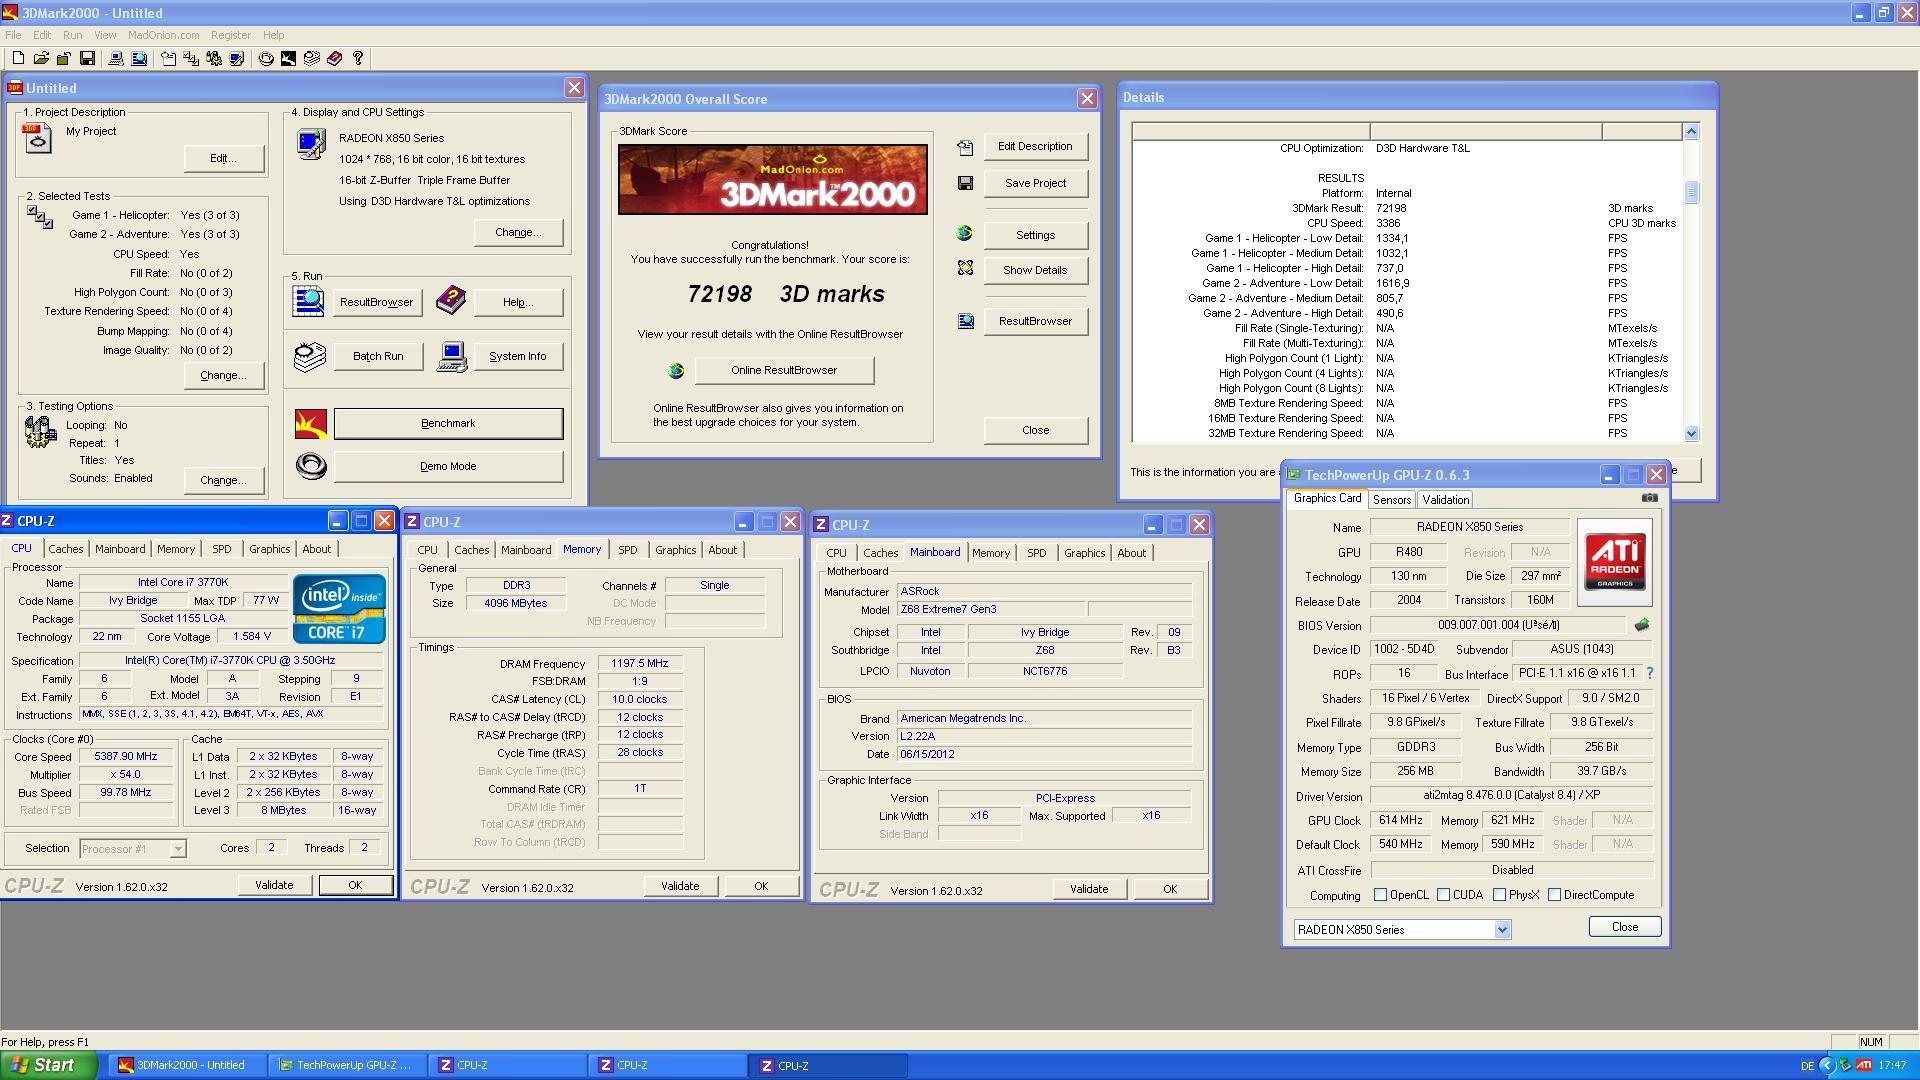Open the RADEON X850 Series dropdown in GPU-Z

(x=1501, y=930)
